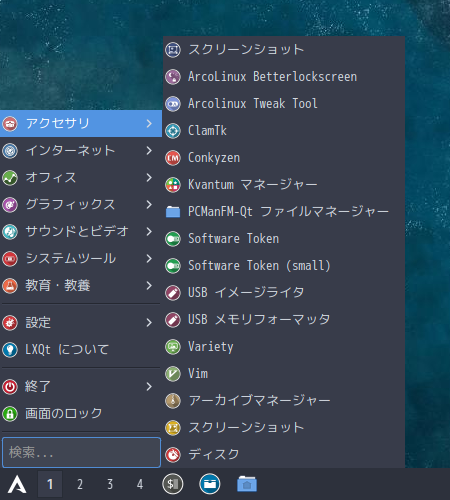This screenshot has height=500, width=450.
Task: Click the ディスク icon
Action: click(x=173, y=455)
